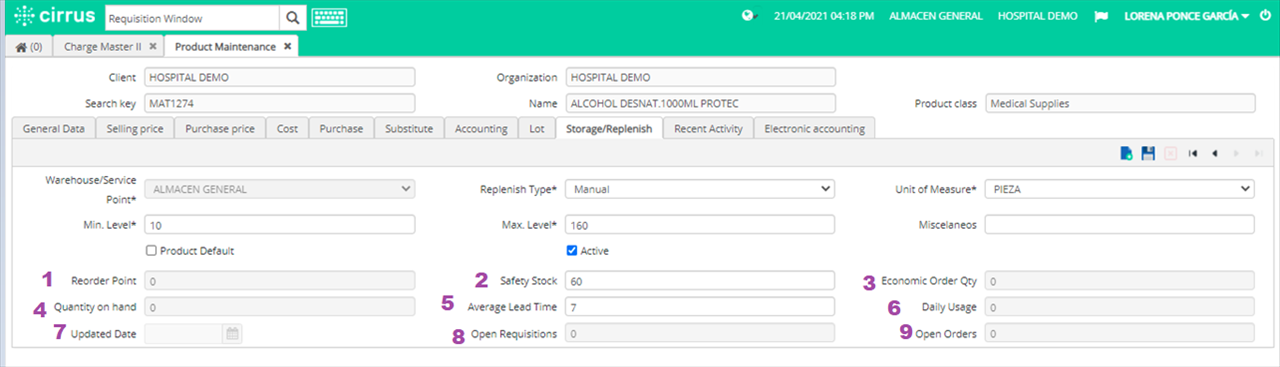1280x367 pixels.
Task: Click the new record icon
Action: pyautogui.click(x=1127, y=153)
